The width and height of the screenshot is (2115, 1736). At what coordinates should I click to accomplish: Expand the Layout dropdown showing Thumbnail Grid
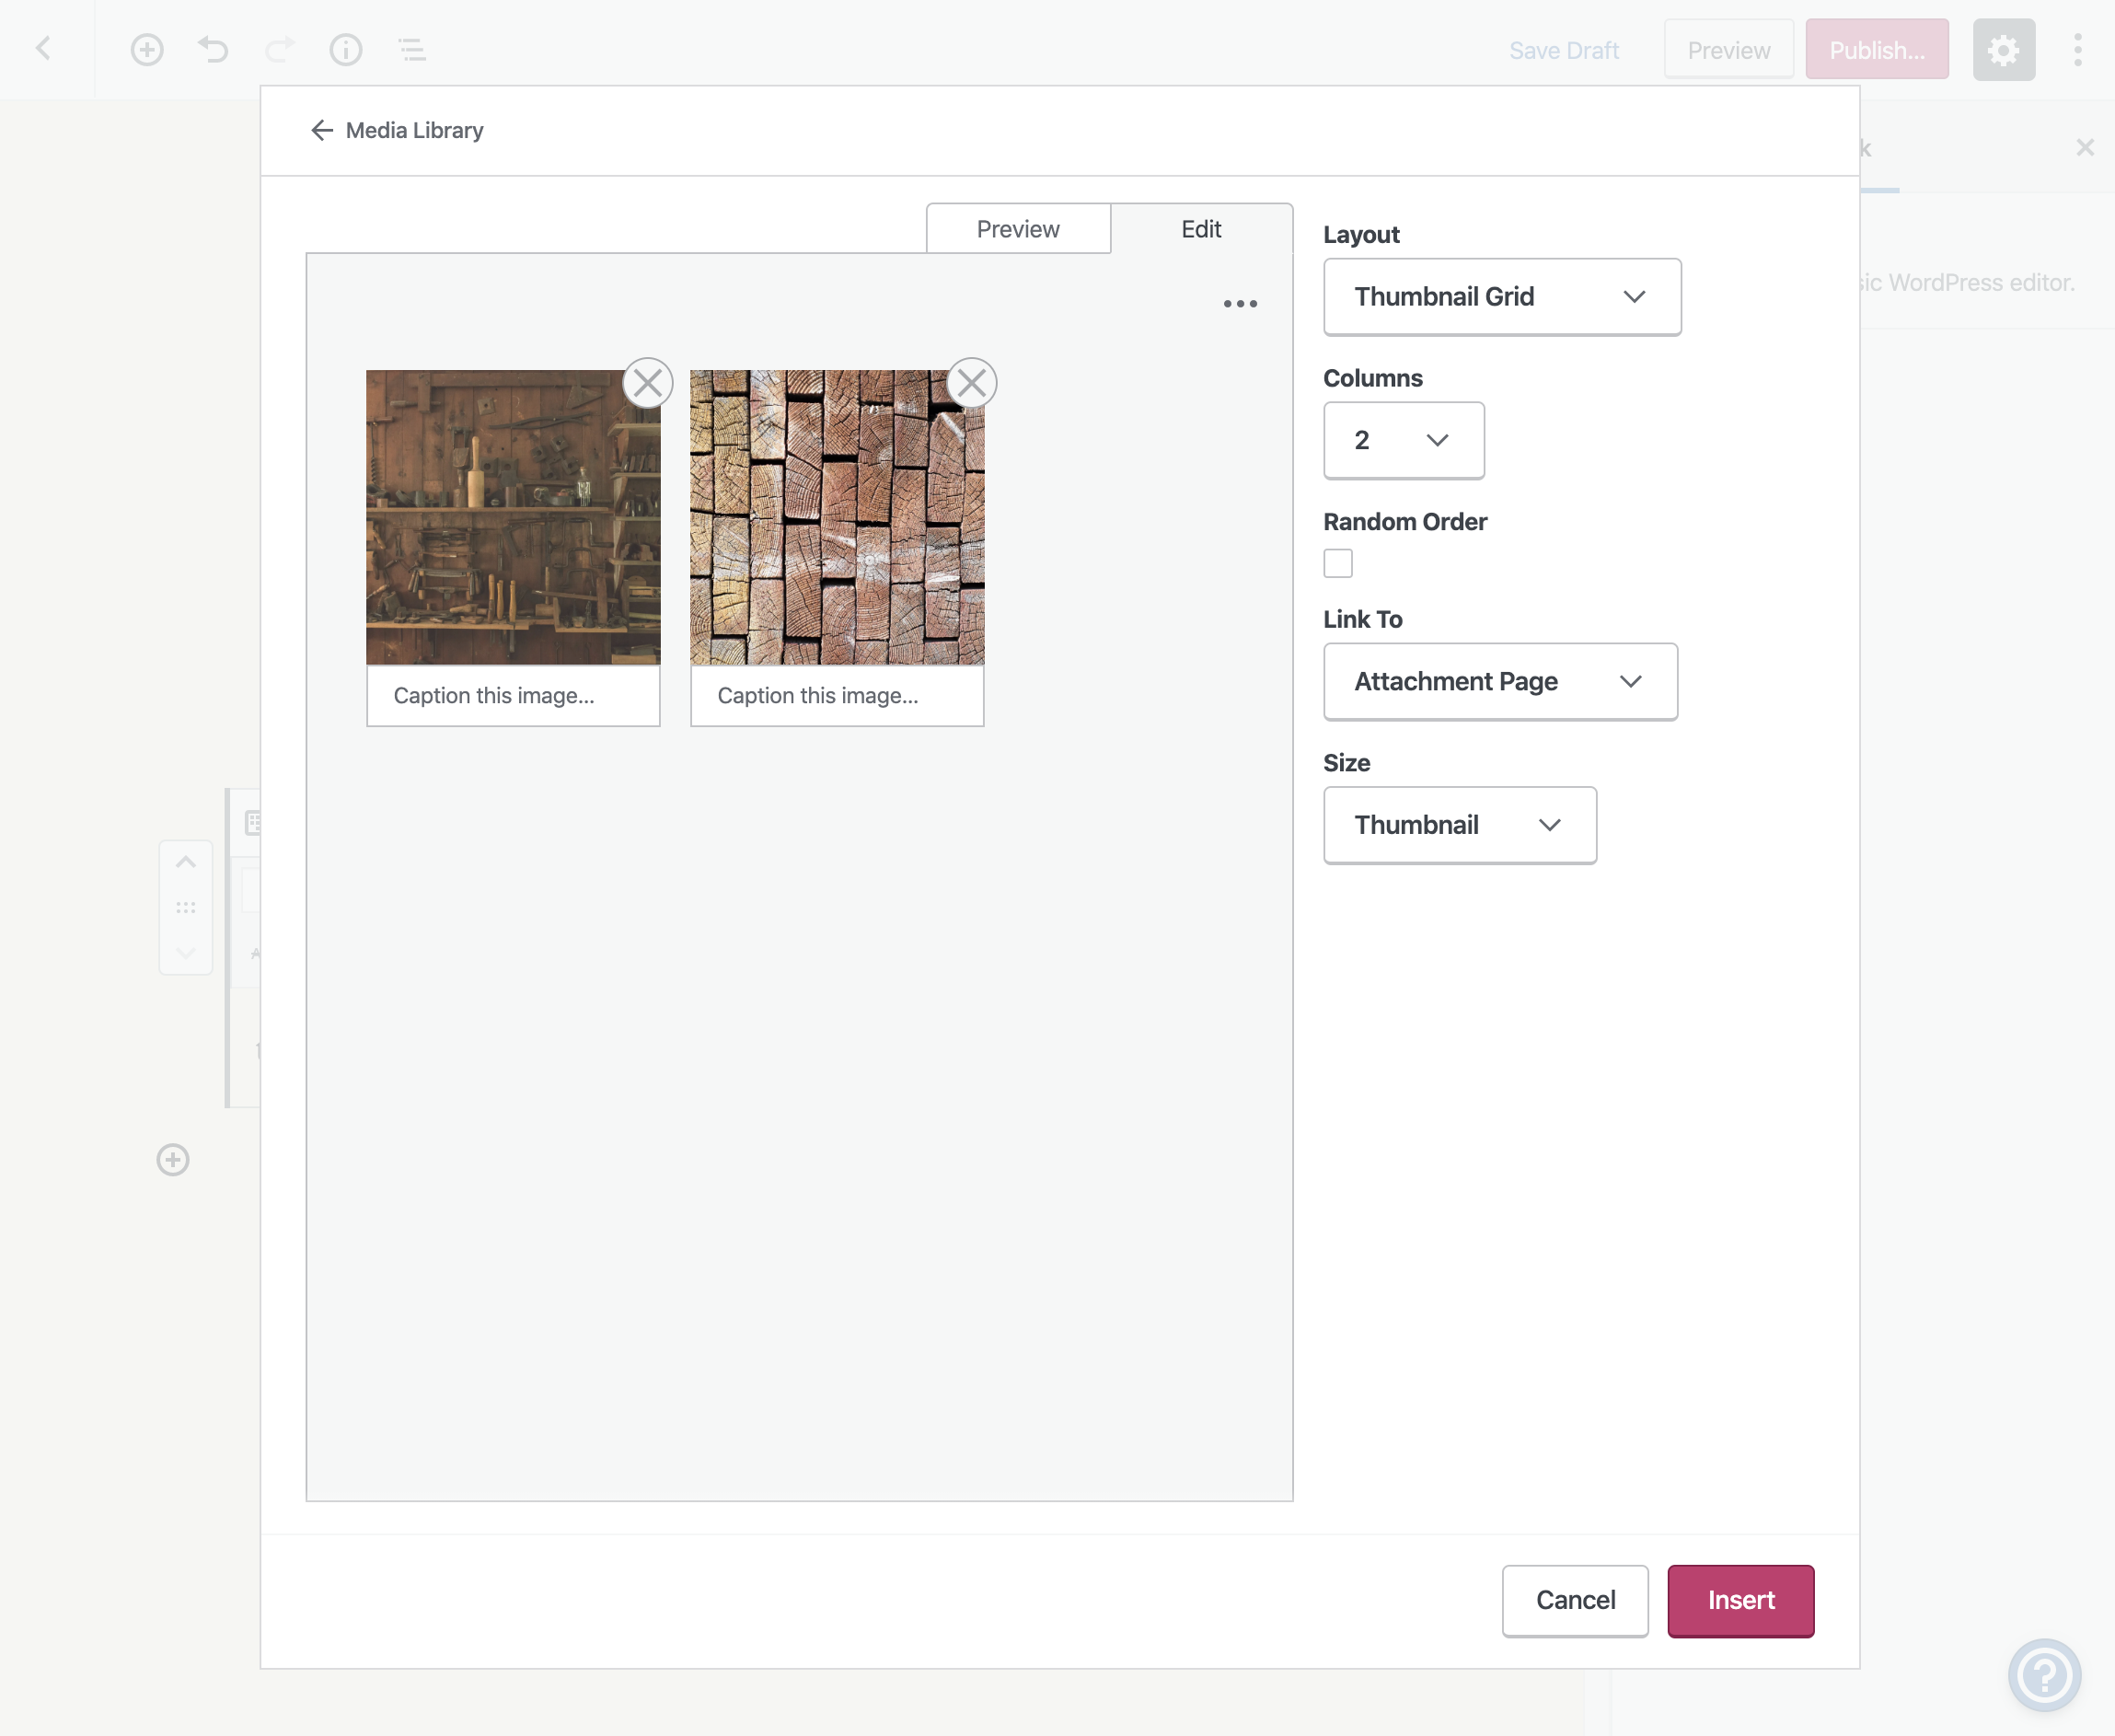1502,297
